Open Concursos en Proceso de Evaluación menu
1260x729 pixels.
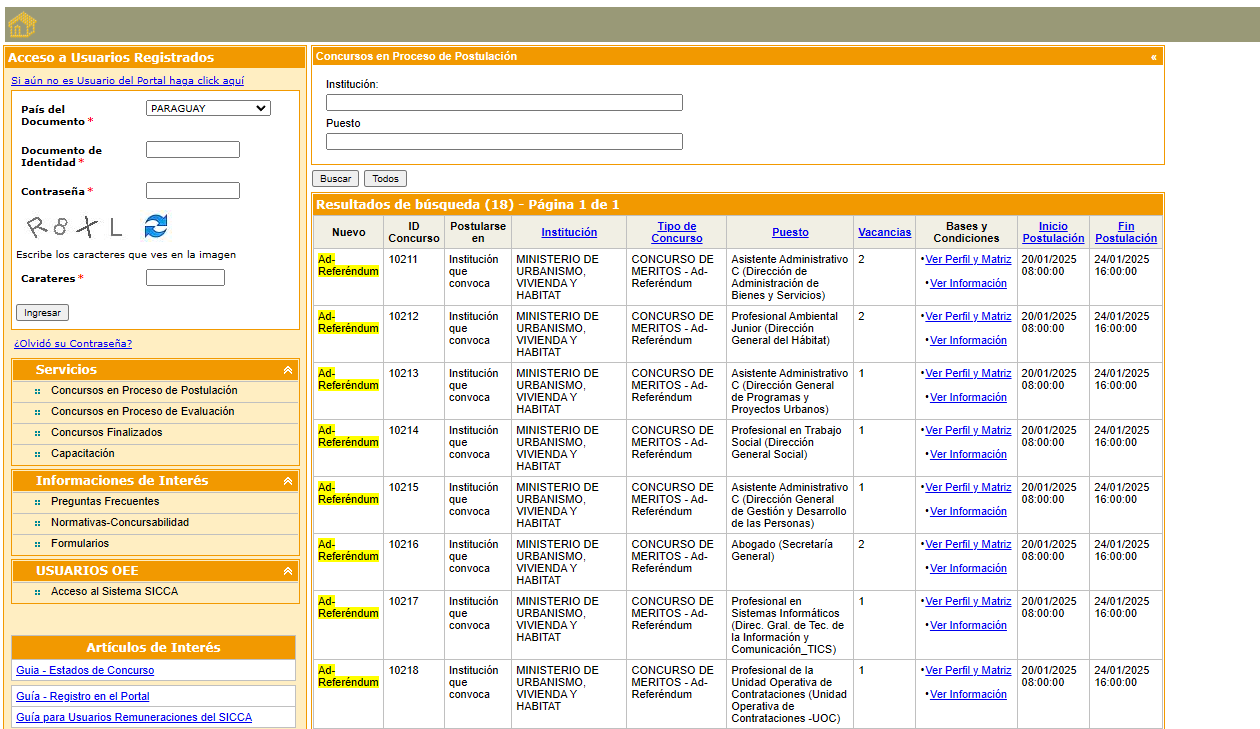click(x=142, y=411)
